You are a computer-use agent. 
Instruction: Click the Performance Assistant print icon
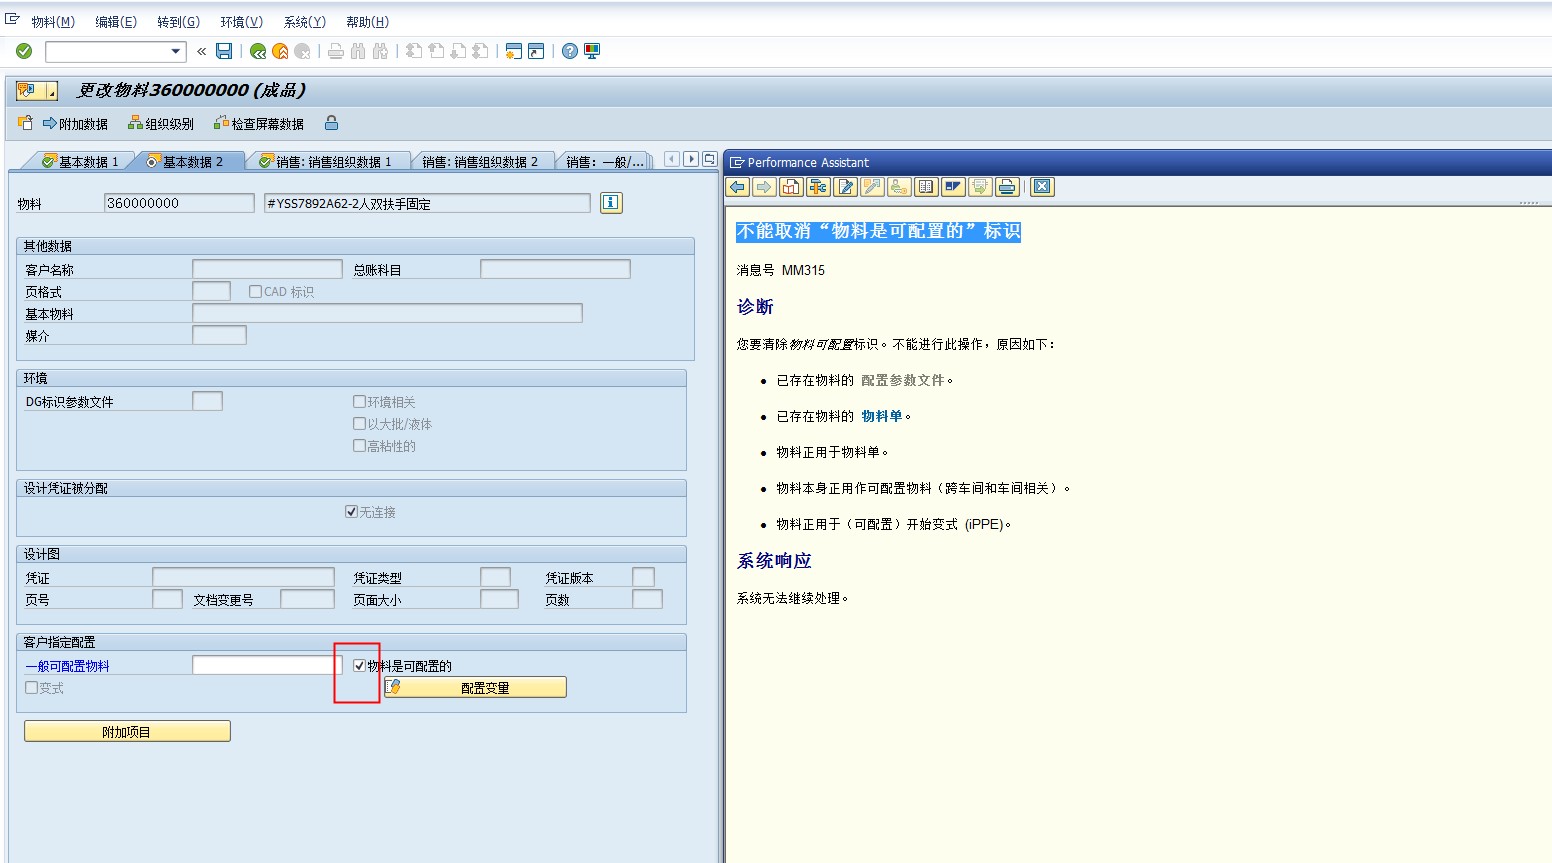point(1007,187)
